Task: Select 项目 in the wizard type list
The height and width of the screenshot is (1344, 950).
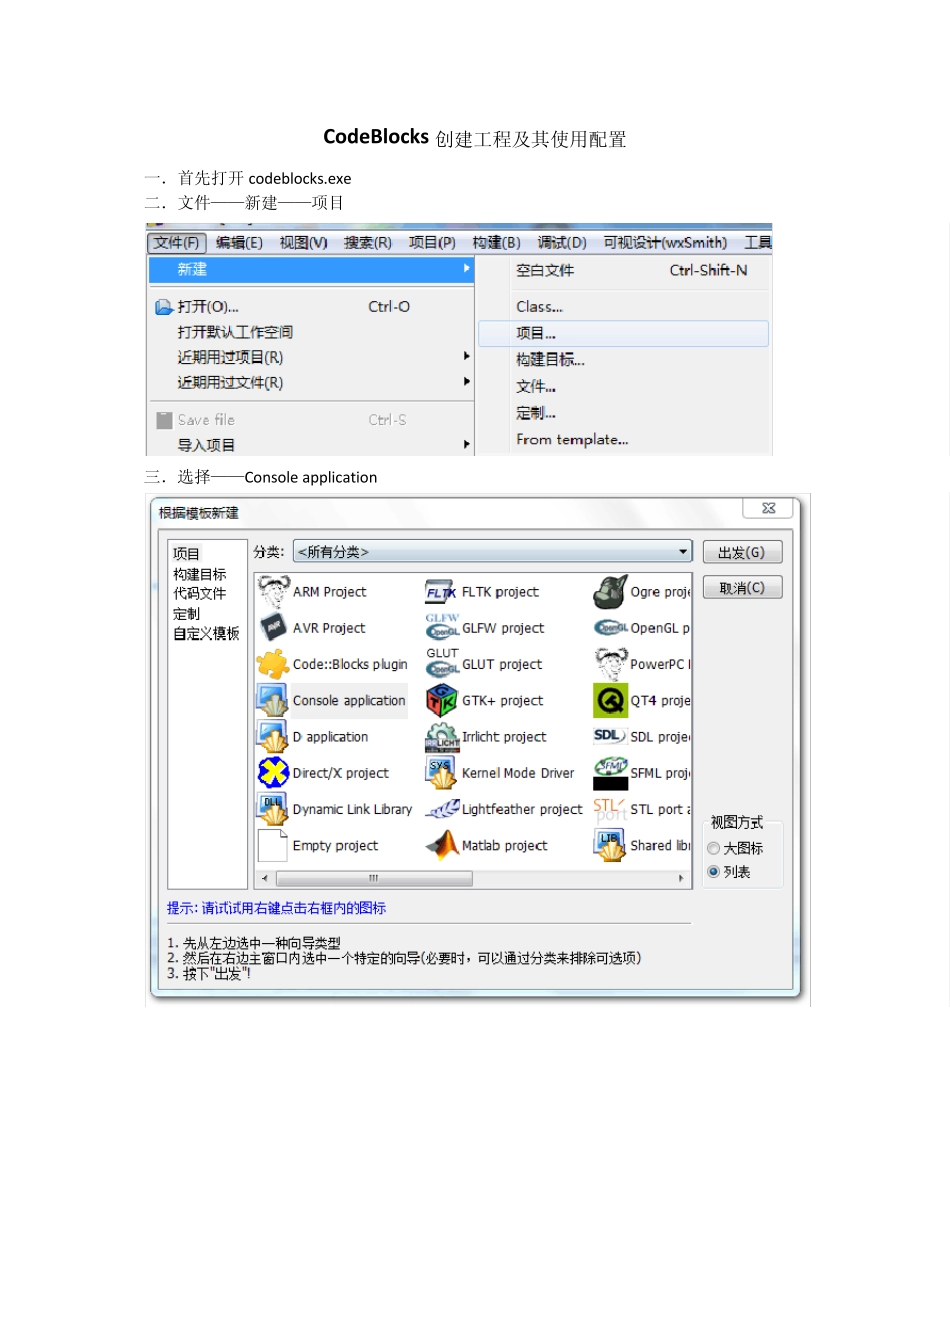Action: click(186, 554)
